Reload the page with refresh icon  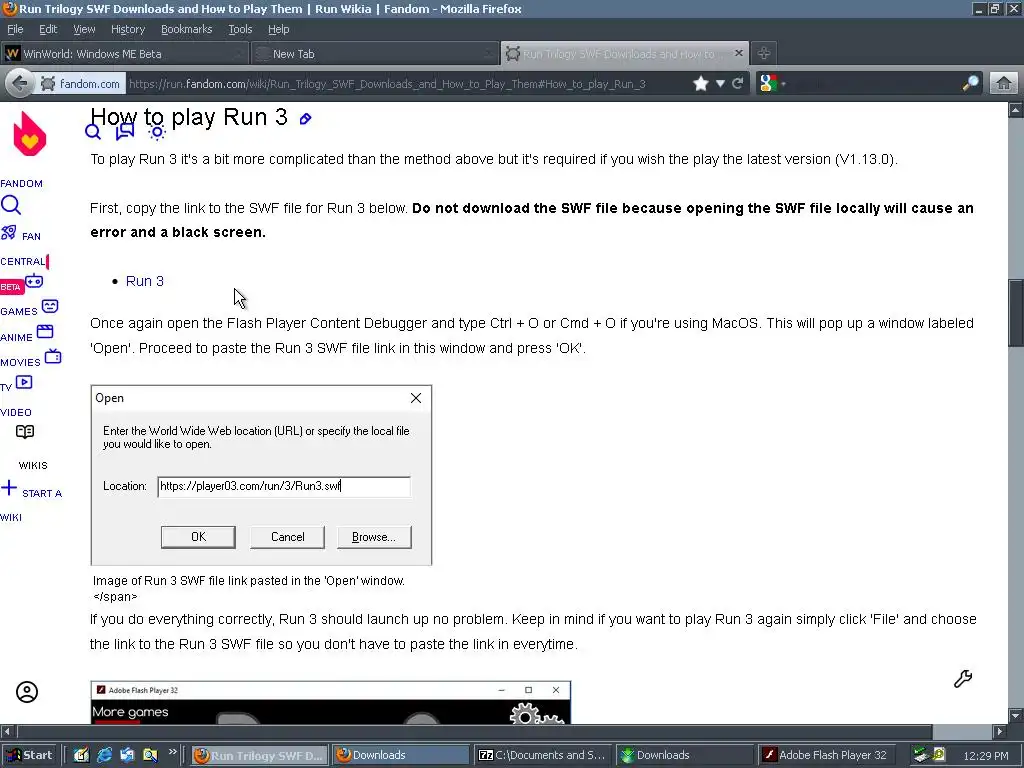[738, 84]
